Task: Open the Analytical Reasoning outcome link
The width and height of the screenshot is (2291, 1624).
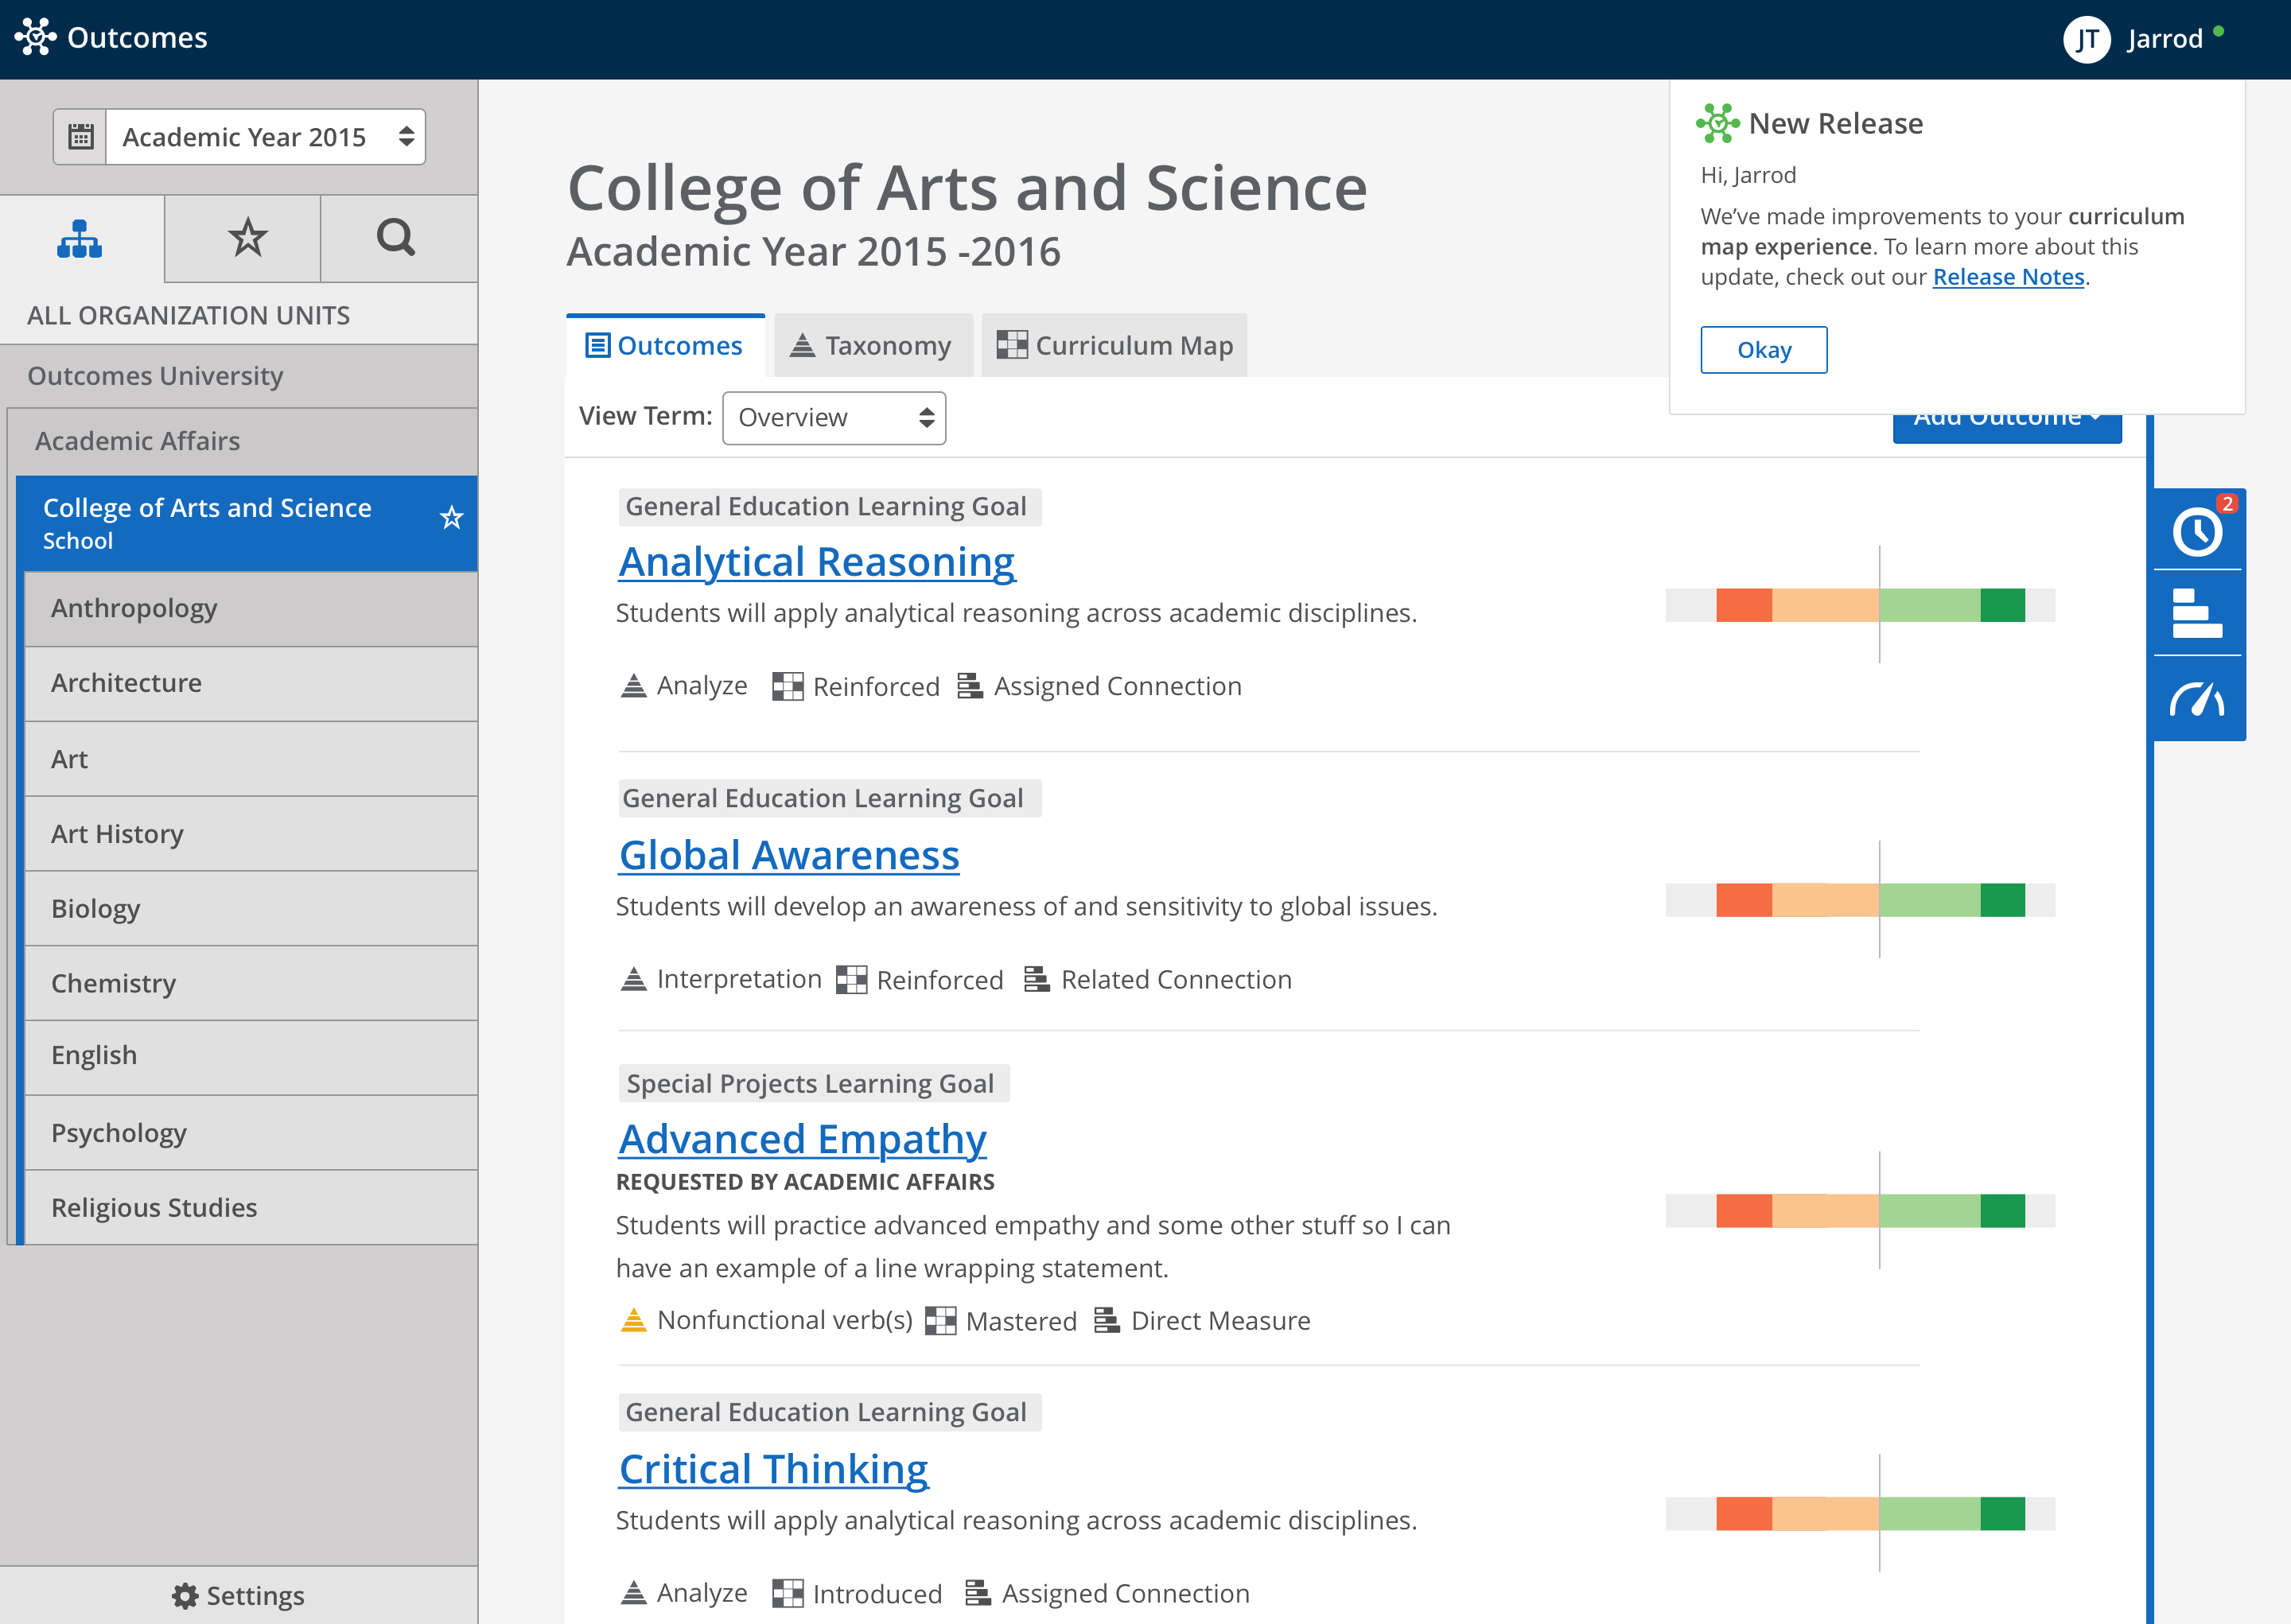Action: pyautogui.click(x=817, y=562)
